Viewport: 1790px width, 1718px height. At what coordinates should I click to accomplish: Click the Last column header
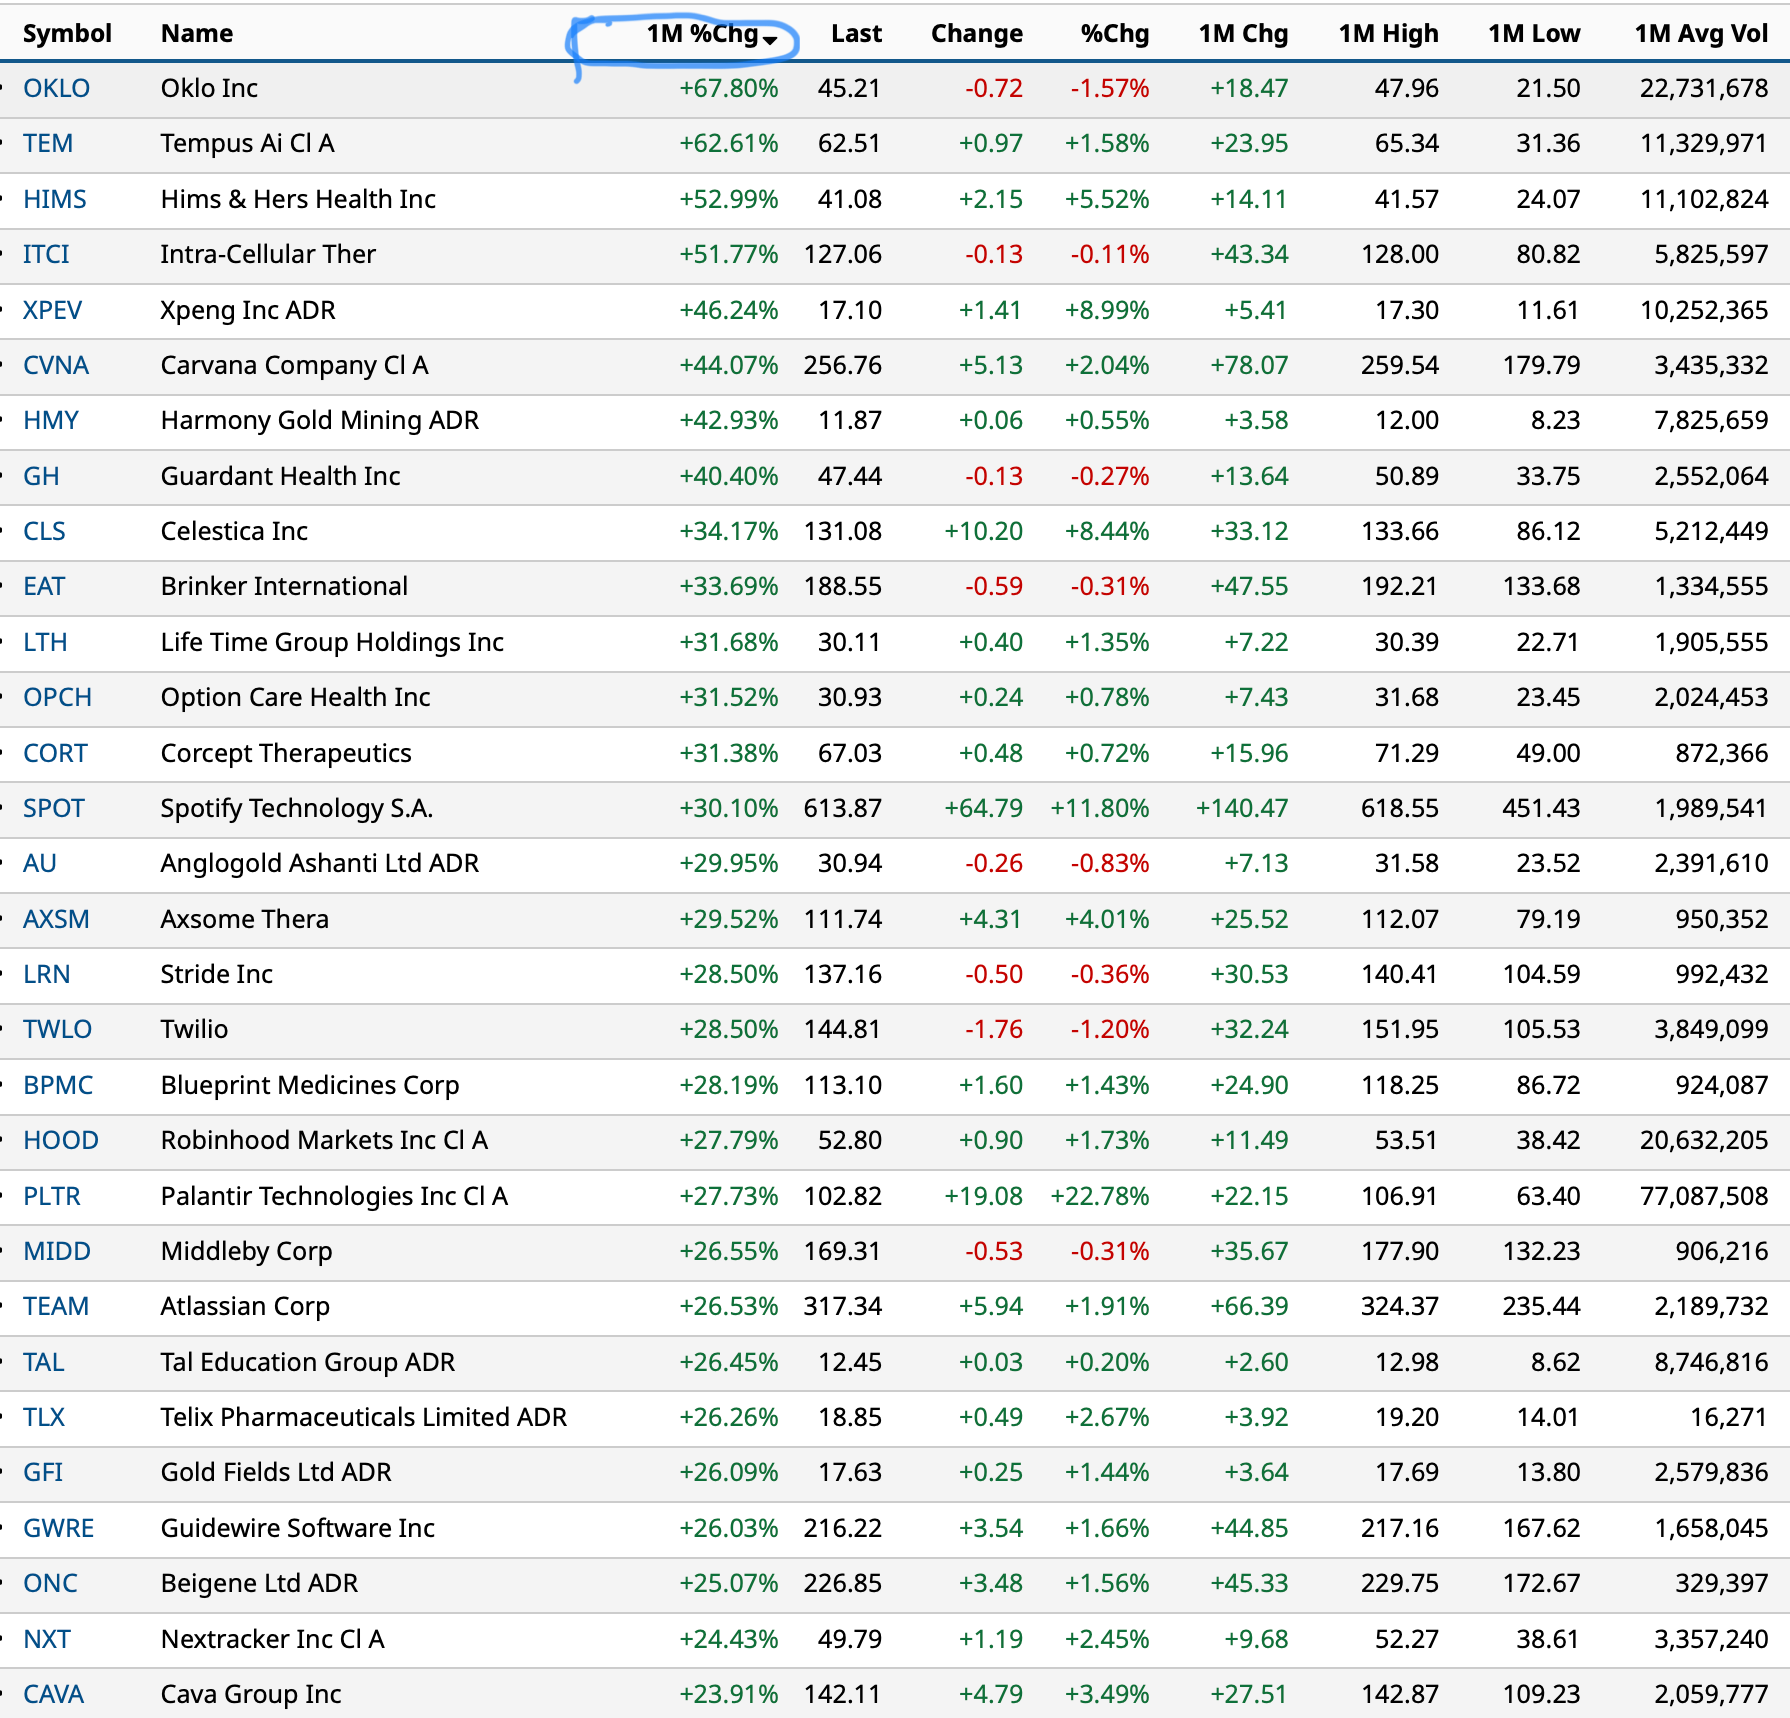click(855, 34)
